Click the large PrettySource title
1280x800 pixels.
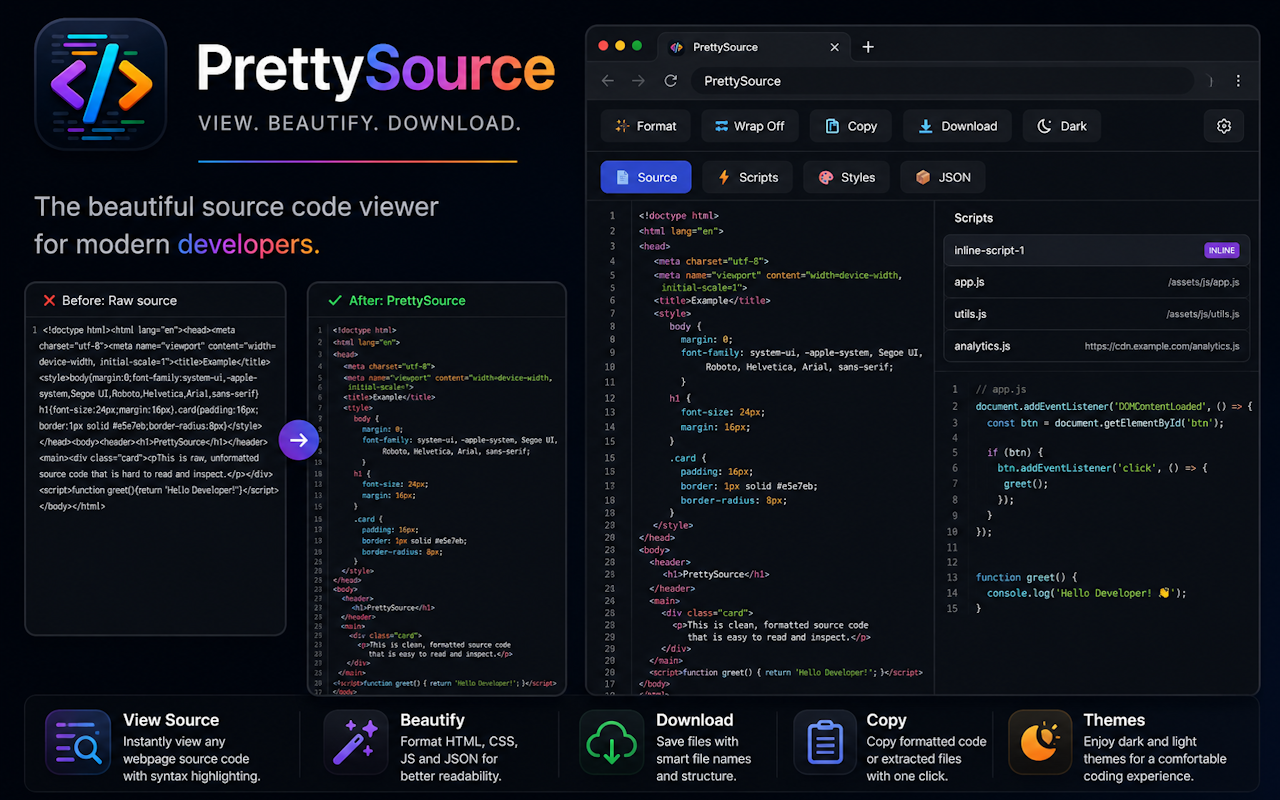tap(376, 69)
